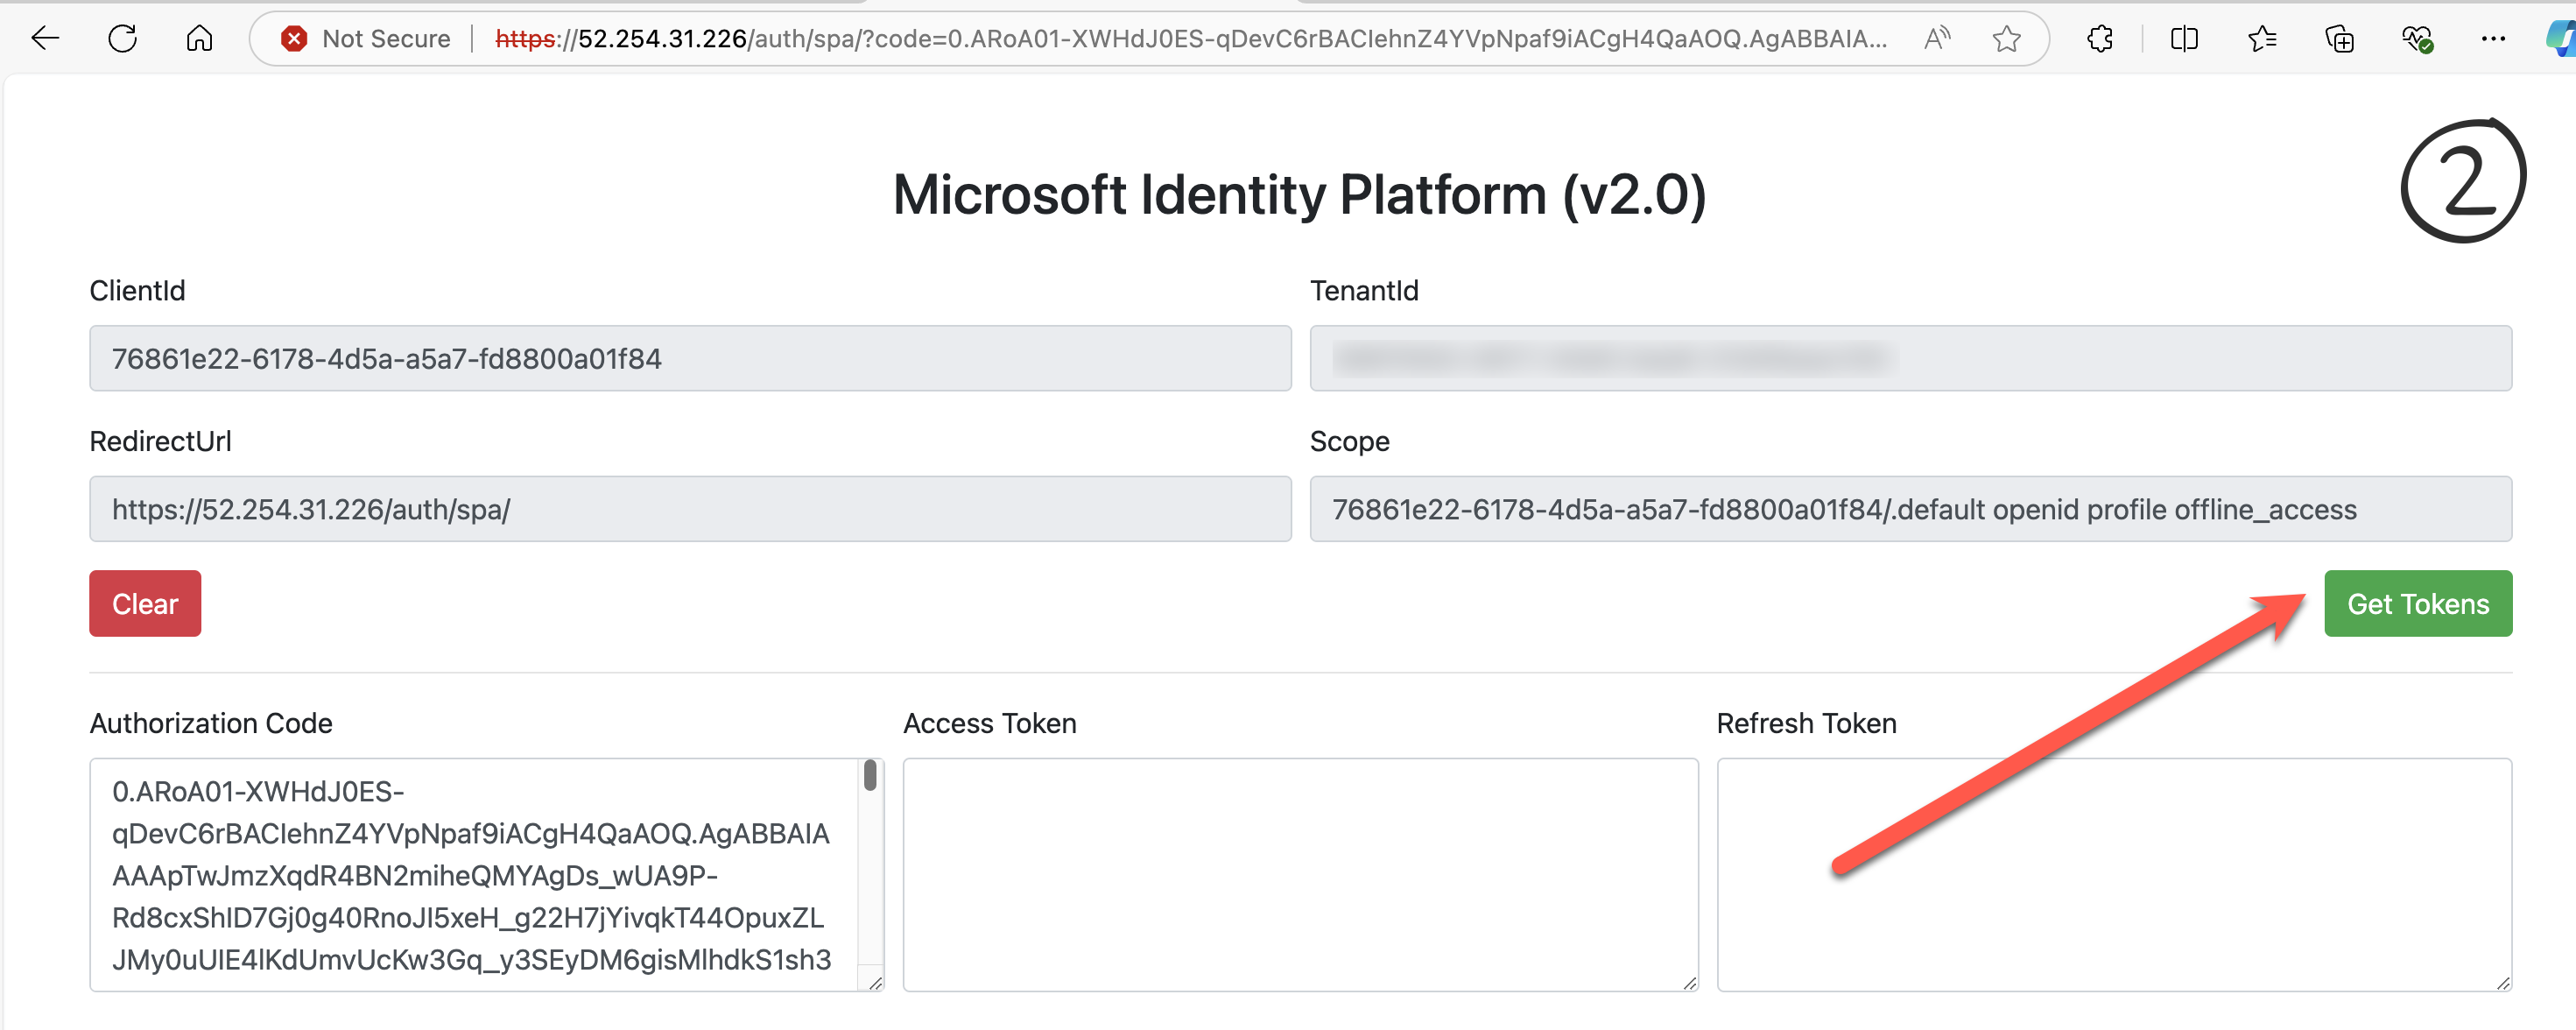Go back using the browser back arrow
The height and width of the screenshot is (1030, 2576).
[x=45, y=39]
